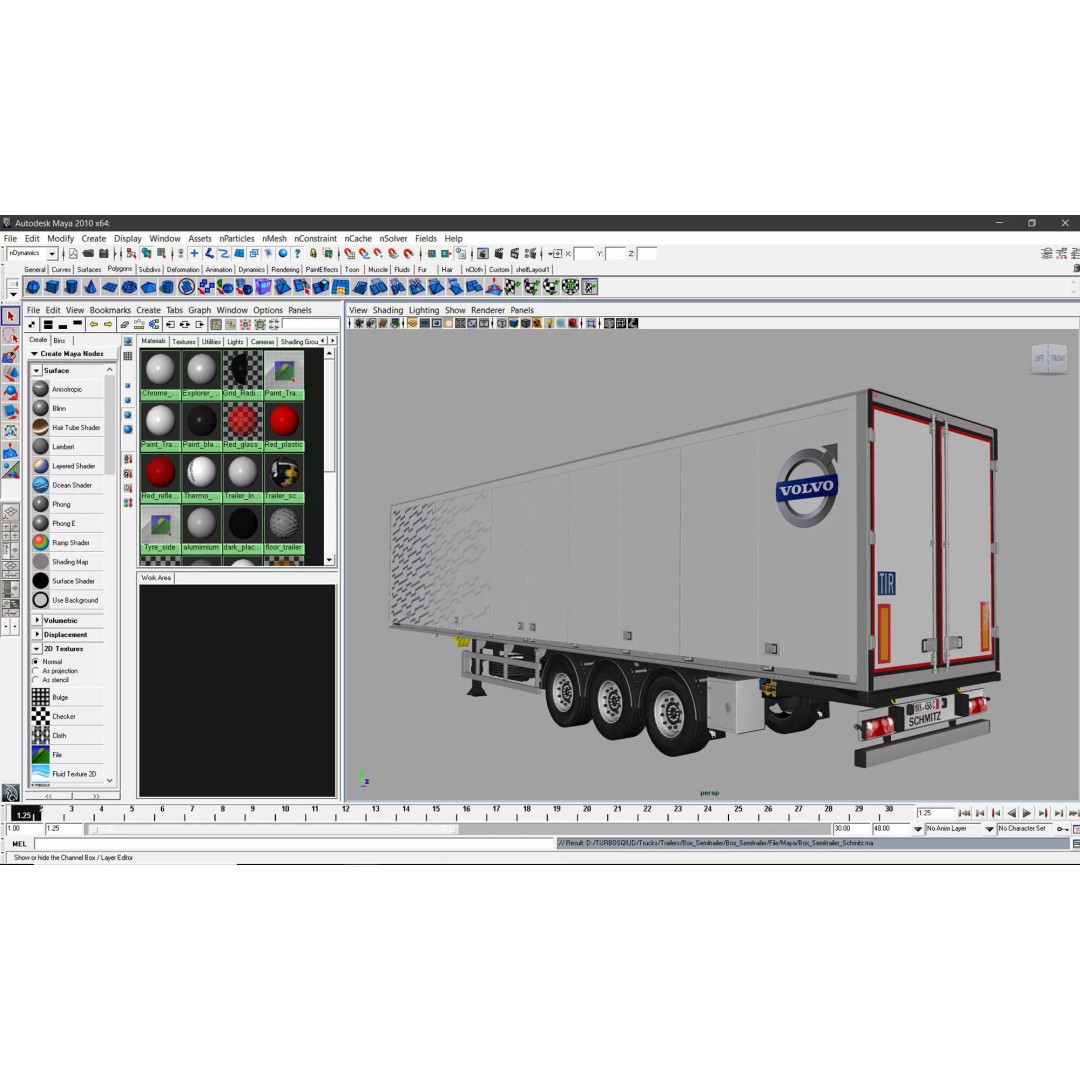Open Hypershade Bookmarks menu
The image size is (1080, 1080).
(110, 310)
